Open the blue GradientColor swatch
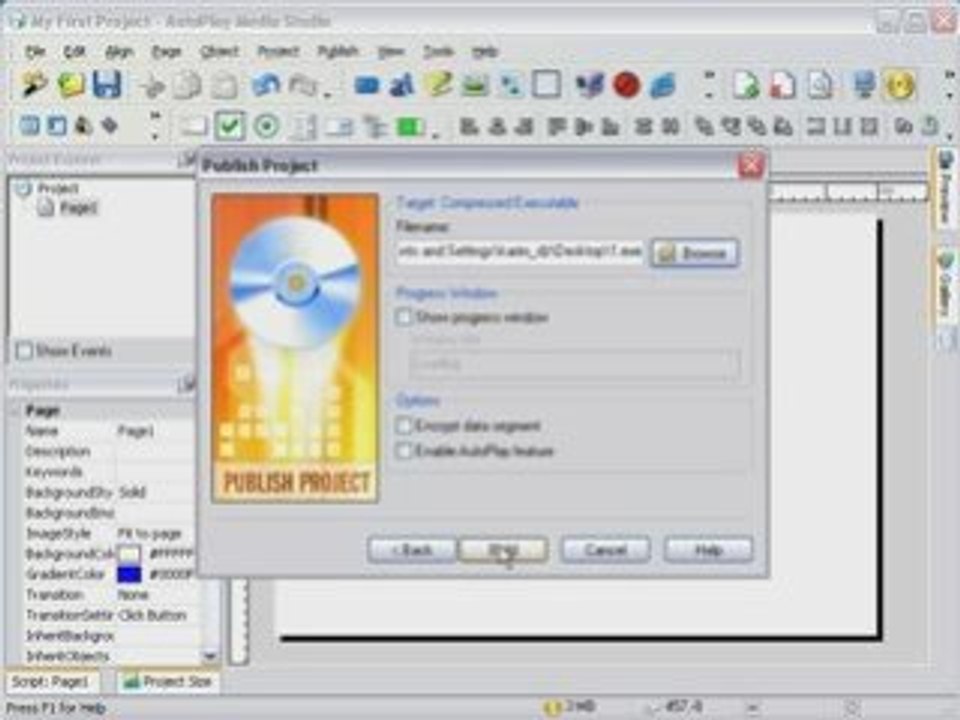The height and width of the screenshot is (720, 960). click(129, 574)
